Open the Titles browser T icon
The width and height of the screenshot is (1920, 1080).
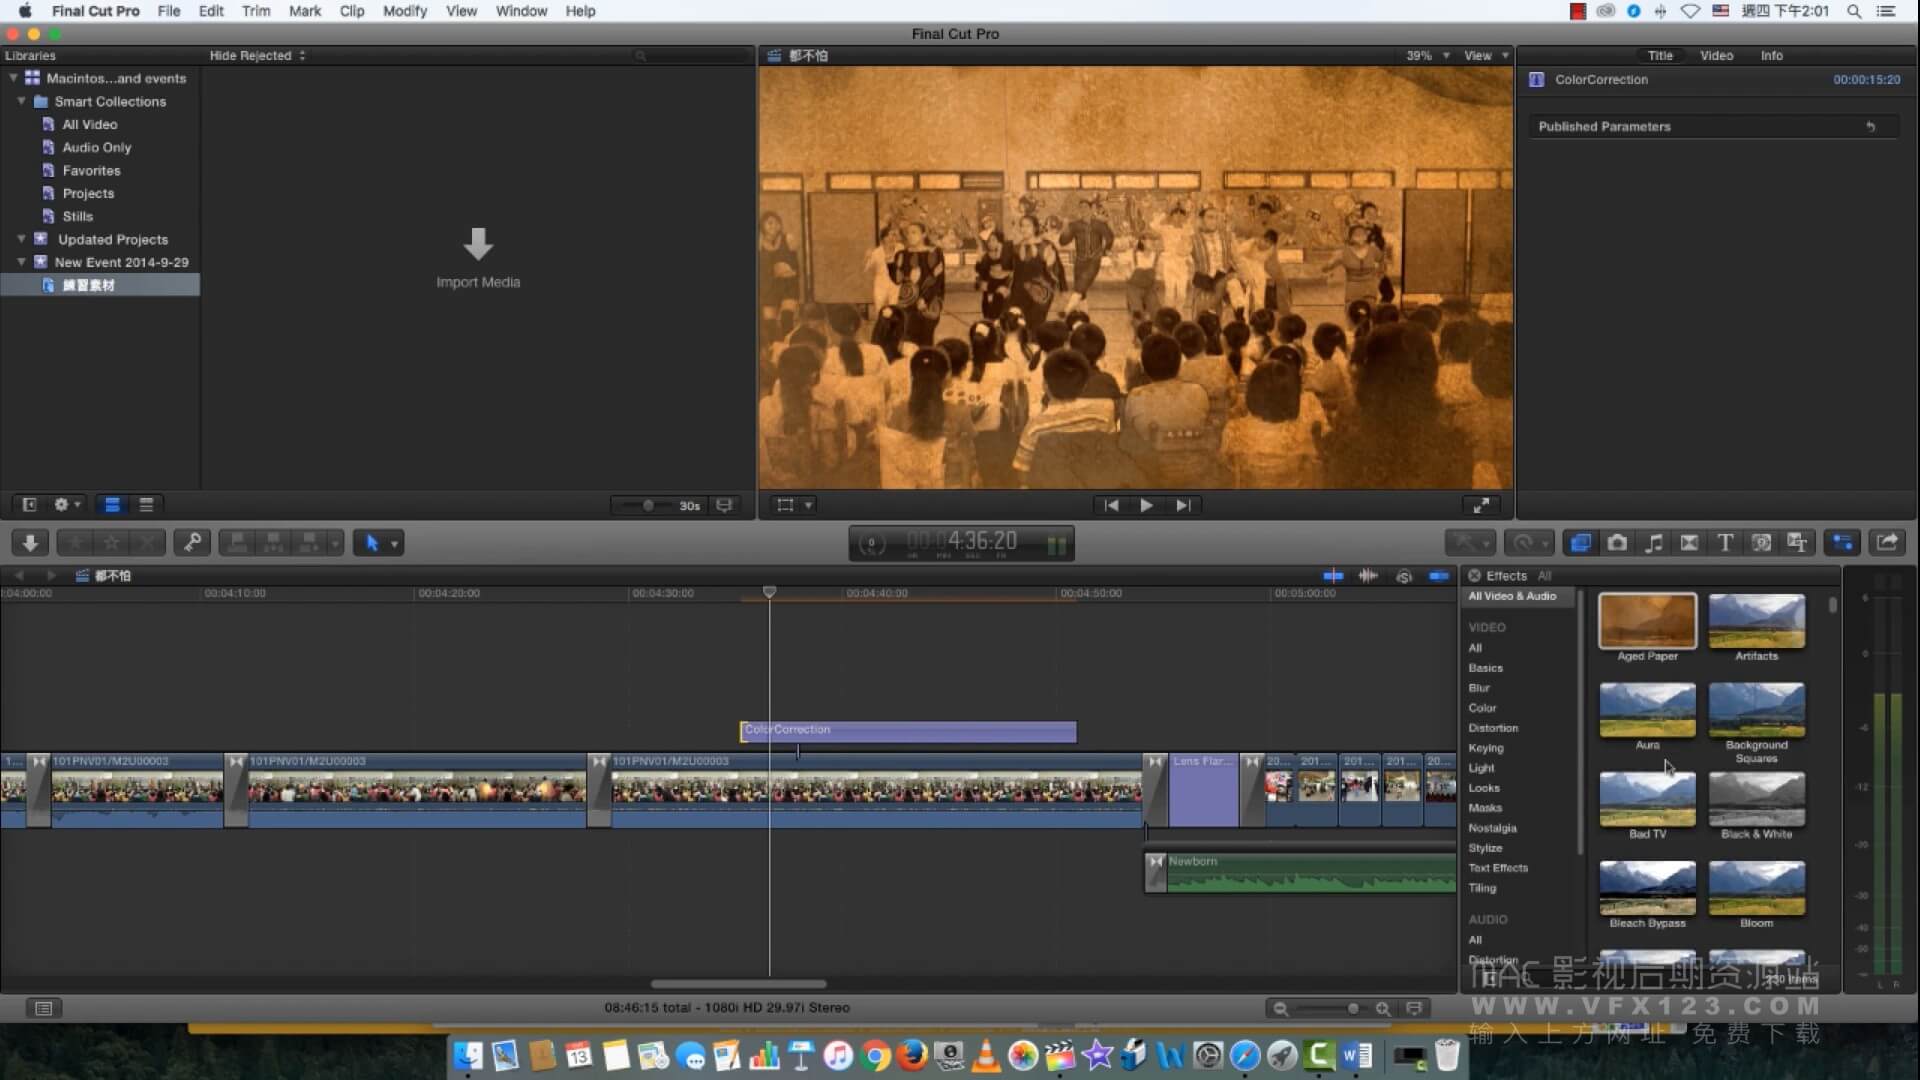pyautogui.click(x=1725, y=543)
